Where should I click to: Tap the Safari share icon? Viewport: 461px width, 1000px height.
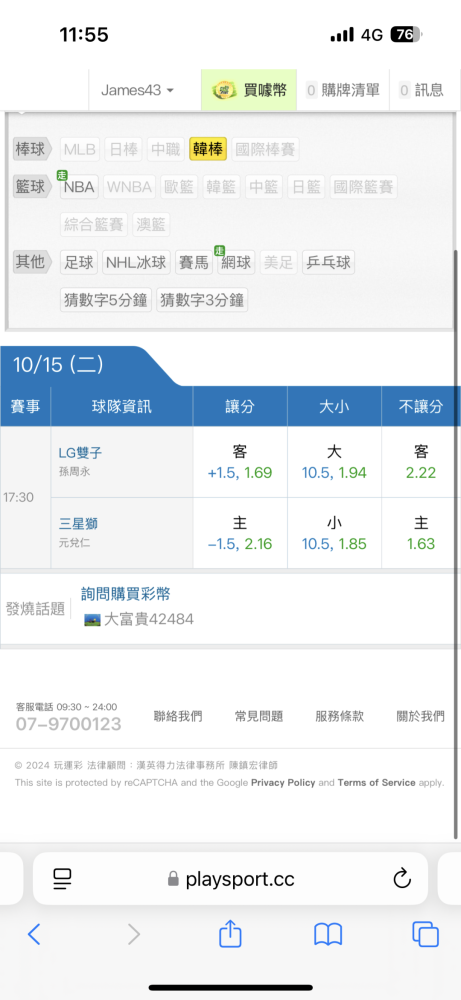coord(230,933)
